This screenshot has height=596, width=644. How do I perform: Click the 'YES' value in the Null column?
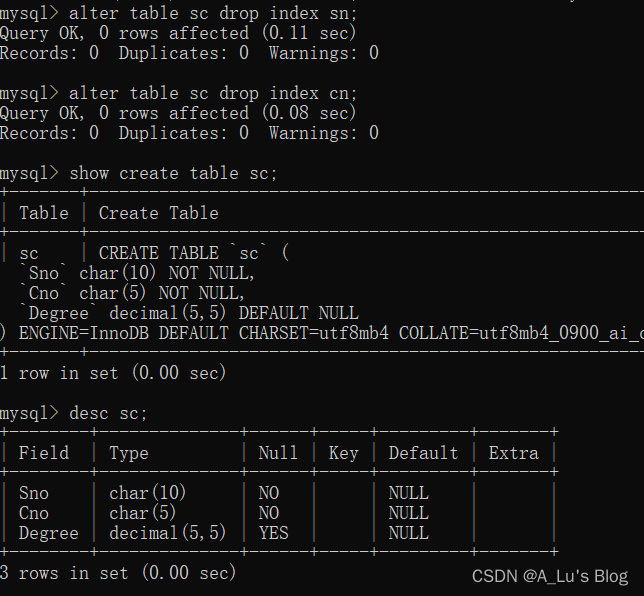tap(274, 533)
